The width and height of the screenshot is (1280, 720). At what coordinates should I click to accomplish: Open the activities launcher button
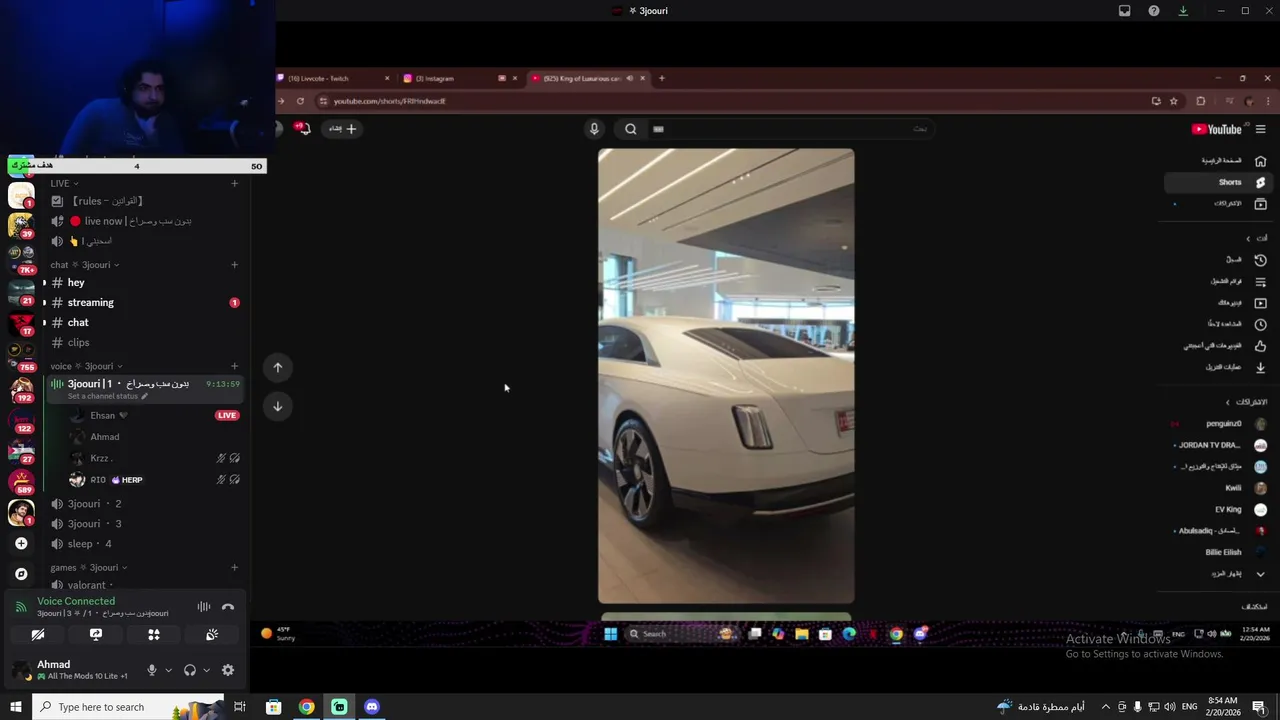[x=154, y=634]
